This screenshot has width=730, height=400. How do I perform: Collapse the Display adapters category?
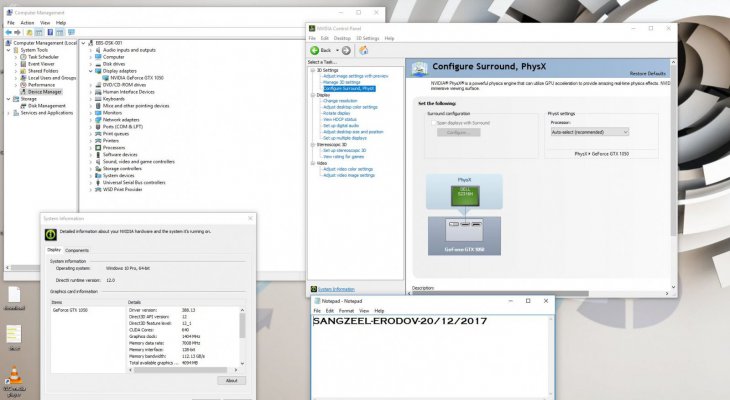click(x=91, y=71)
